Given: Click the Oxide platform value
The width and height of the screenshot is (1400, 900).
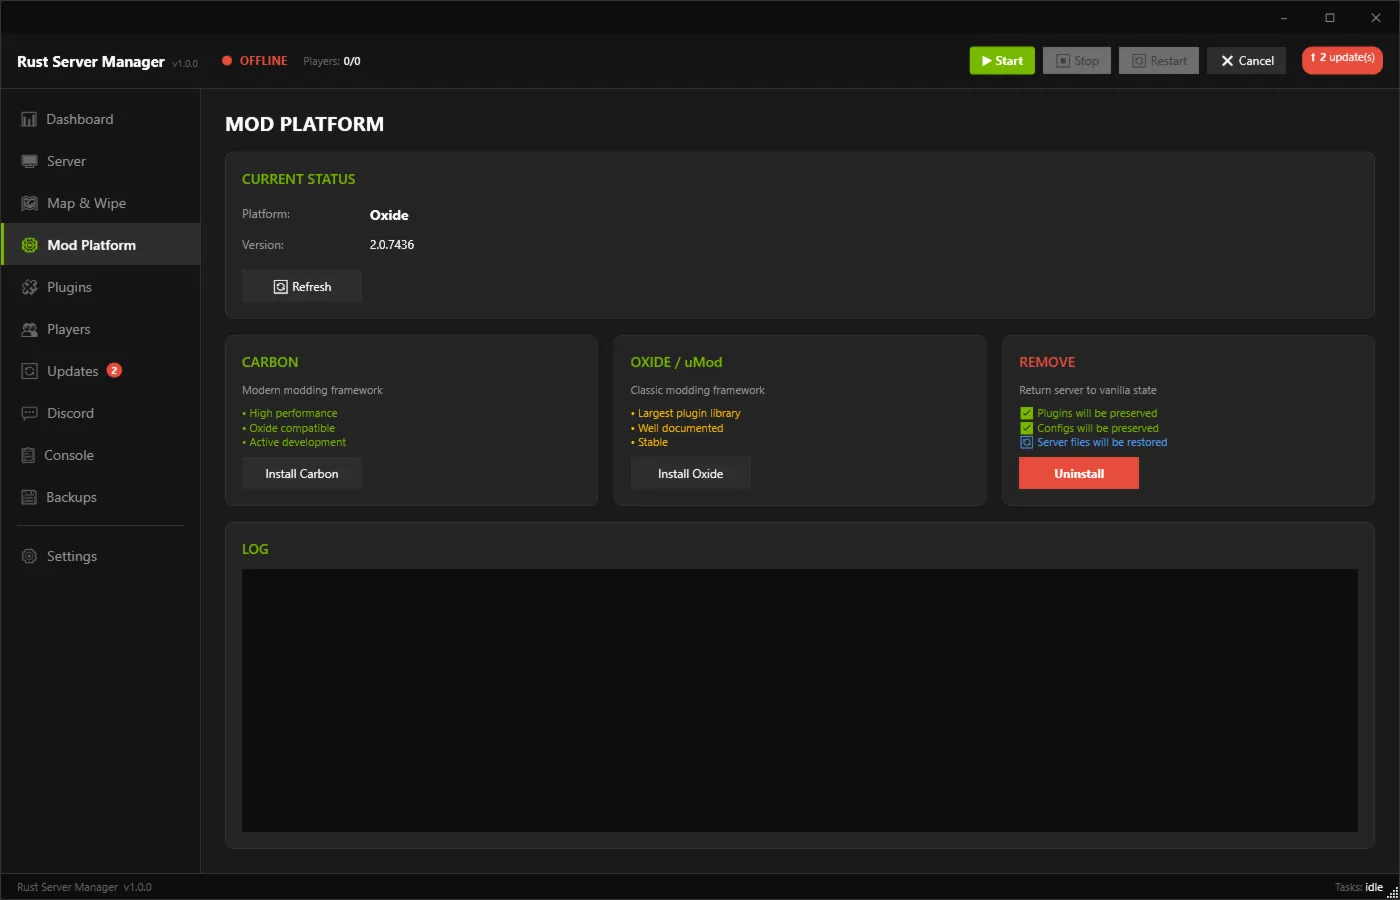Looking at the screenshot, I should (389, 215).
